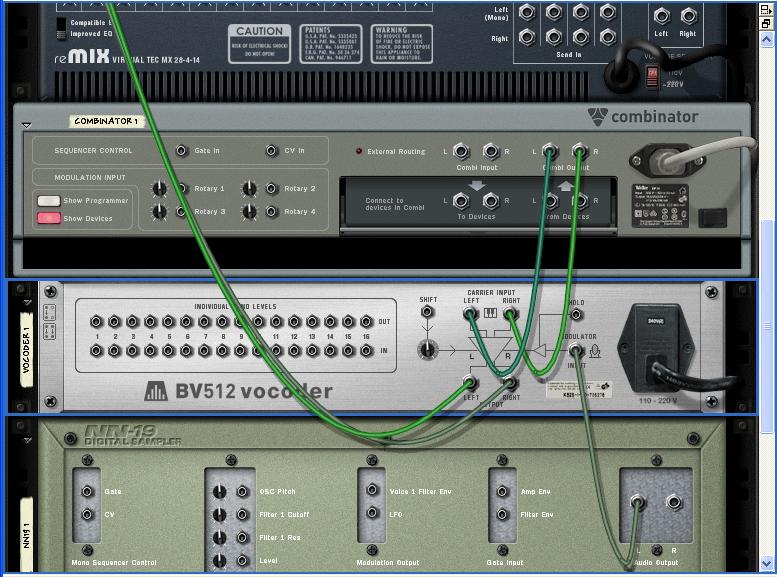The width and height of the screenshot is (777, 577).
Task: Click band level IN jack 13
Action: [x=312, y=351]
